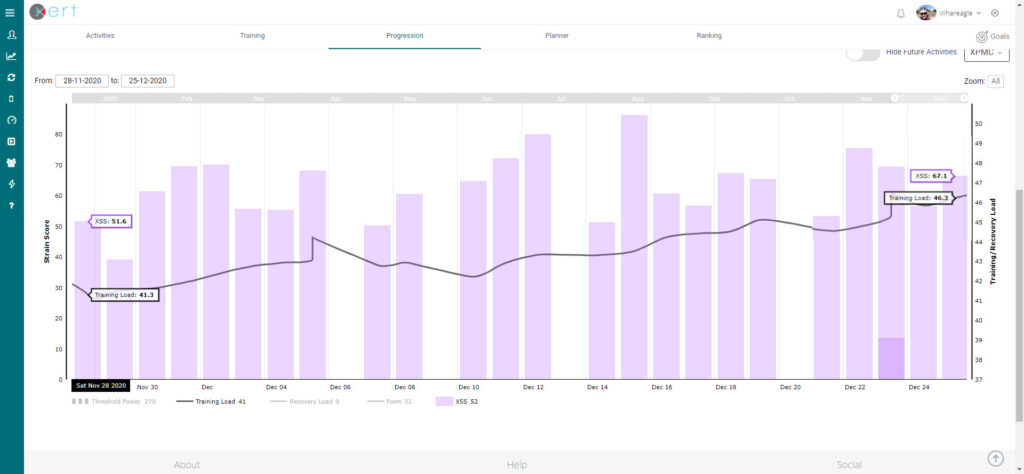1024x474 pixels.
Task: Click the XSS color swatch in legend
Action: 443,401
